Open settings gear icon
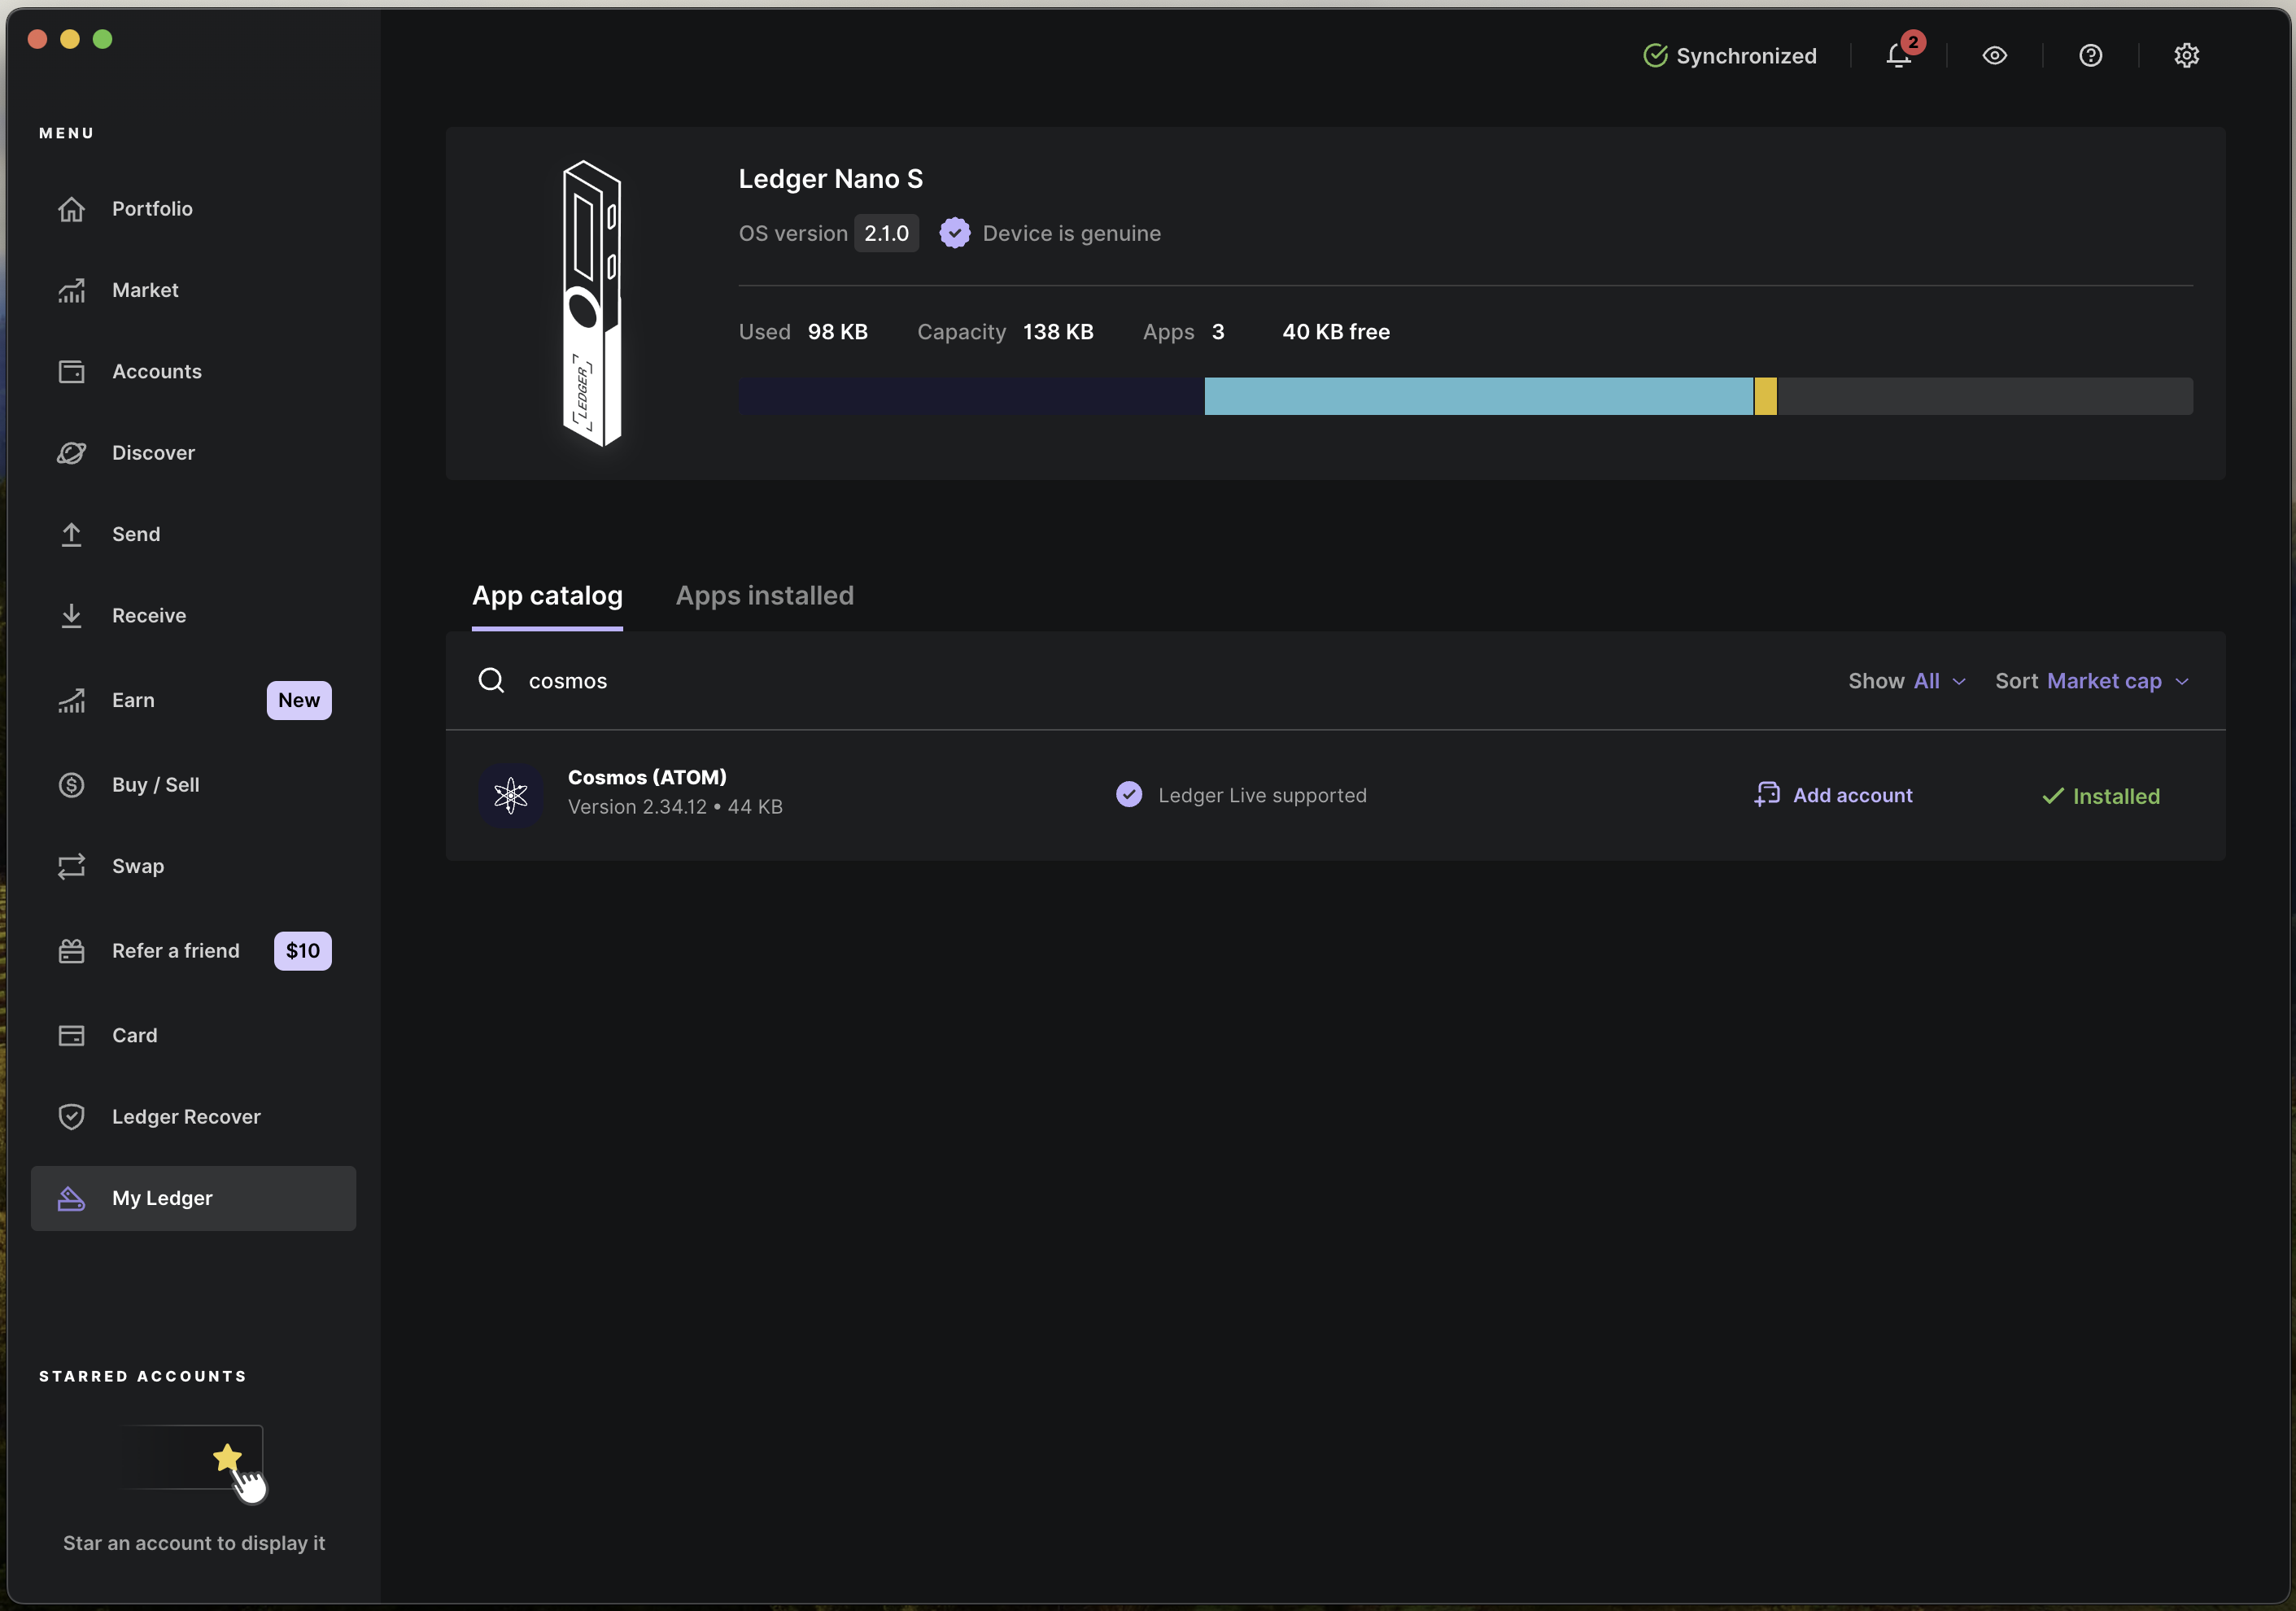Screen dimensions: 2296x1611 pyautogui.click(x=2186, y=56)
